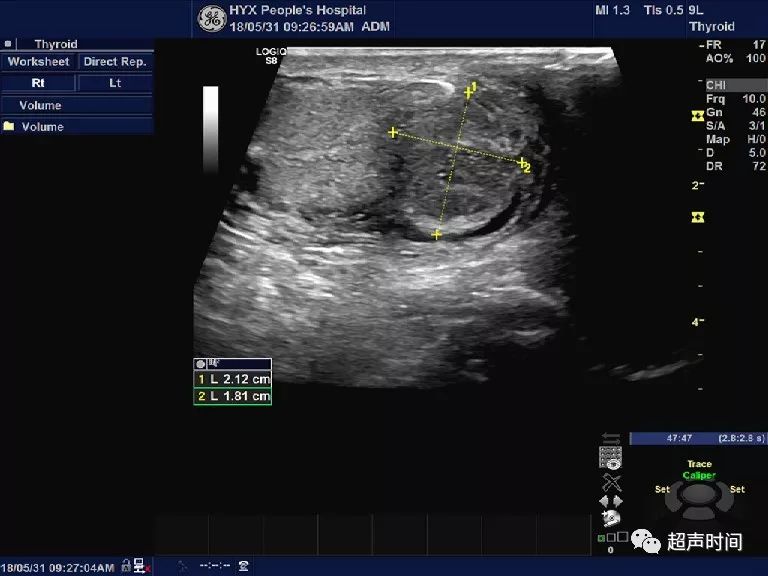Click the D 5.0 depth parameter

click(x=736, y=153)
